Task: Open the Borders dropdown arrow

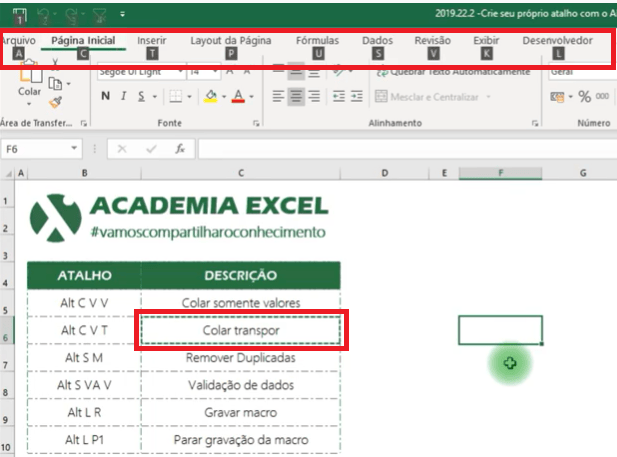Action: pyautogui.click(x=189, y=96)
